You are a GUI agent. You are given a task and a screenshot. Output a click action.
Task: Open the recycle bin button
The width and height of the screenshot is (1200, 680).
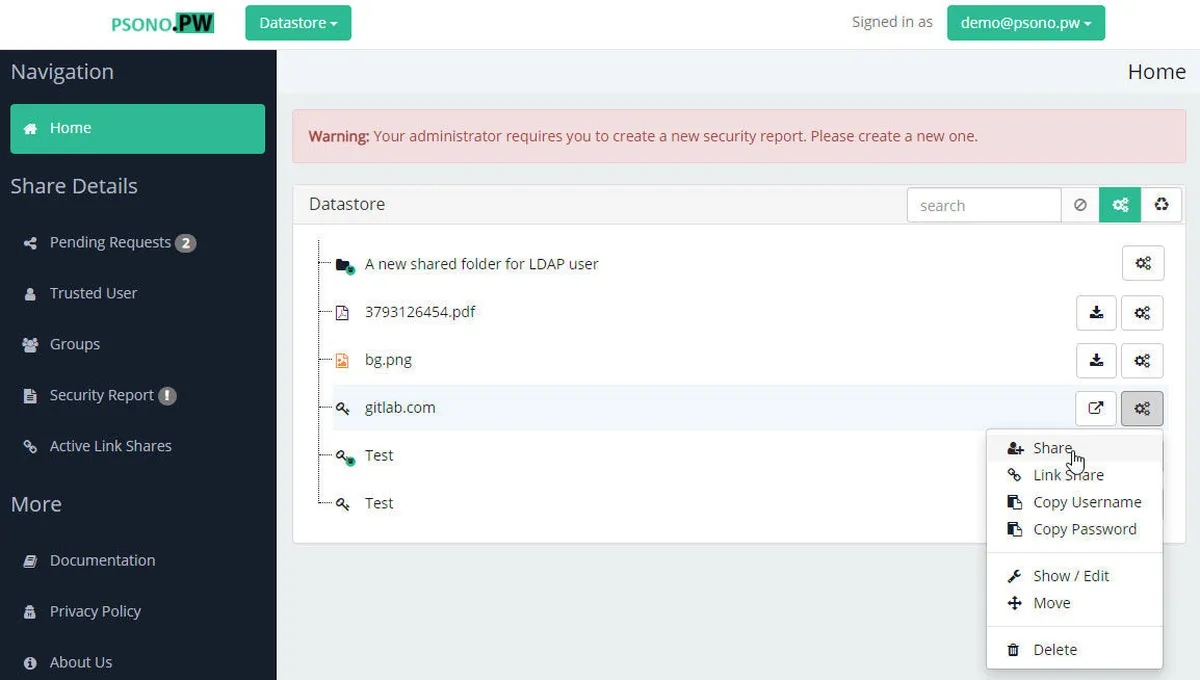[x=1161, y=205]
